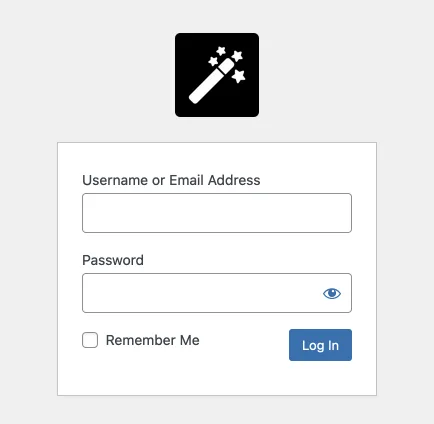
Task: Click the word Address in username label
Action: pos(234,180)
